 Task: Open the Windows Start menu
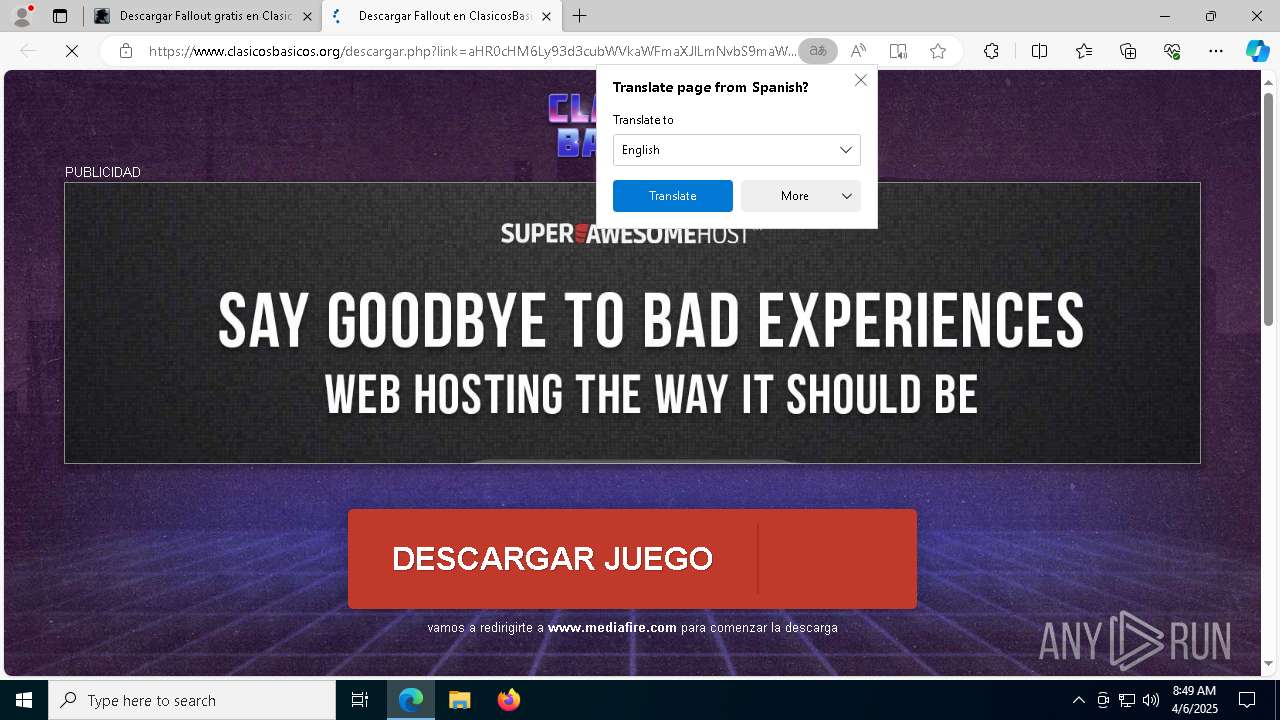(24, 700)
